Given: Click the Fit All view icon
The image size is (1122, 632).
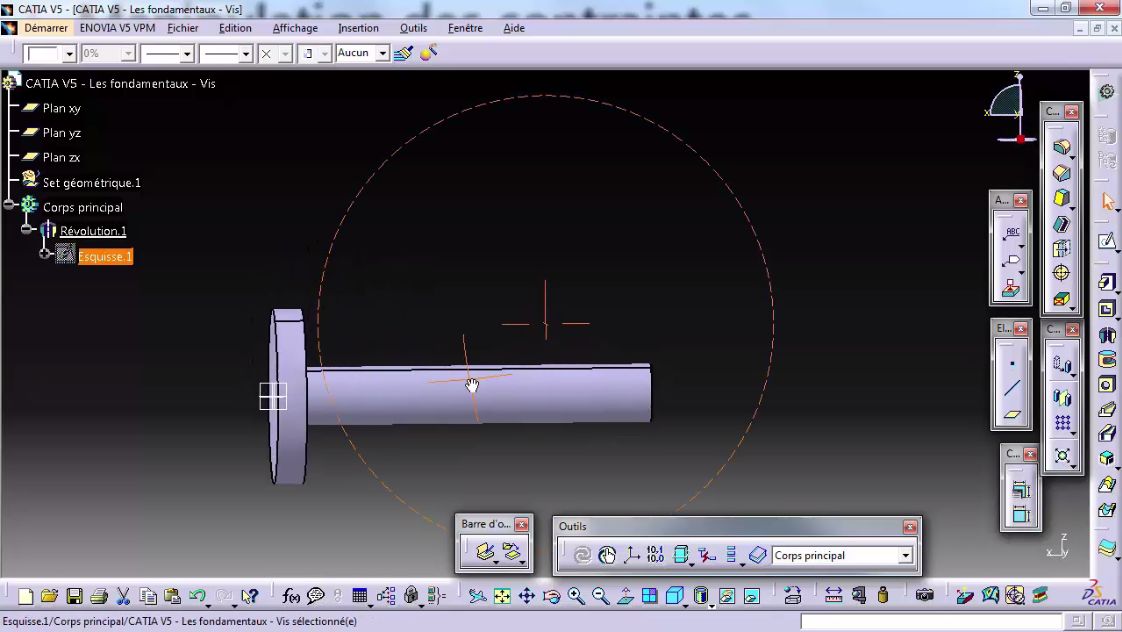Looking at the screenshot, I should (500, 595).
